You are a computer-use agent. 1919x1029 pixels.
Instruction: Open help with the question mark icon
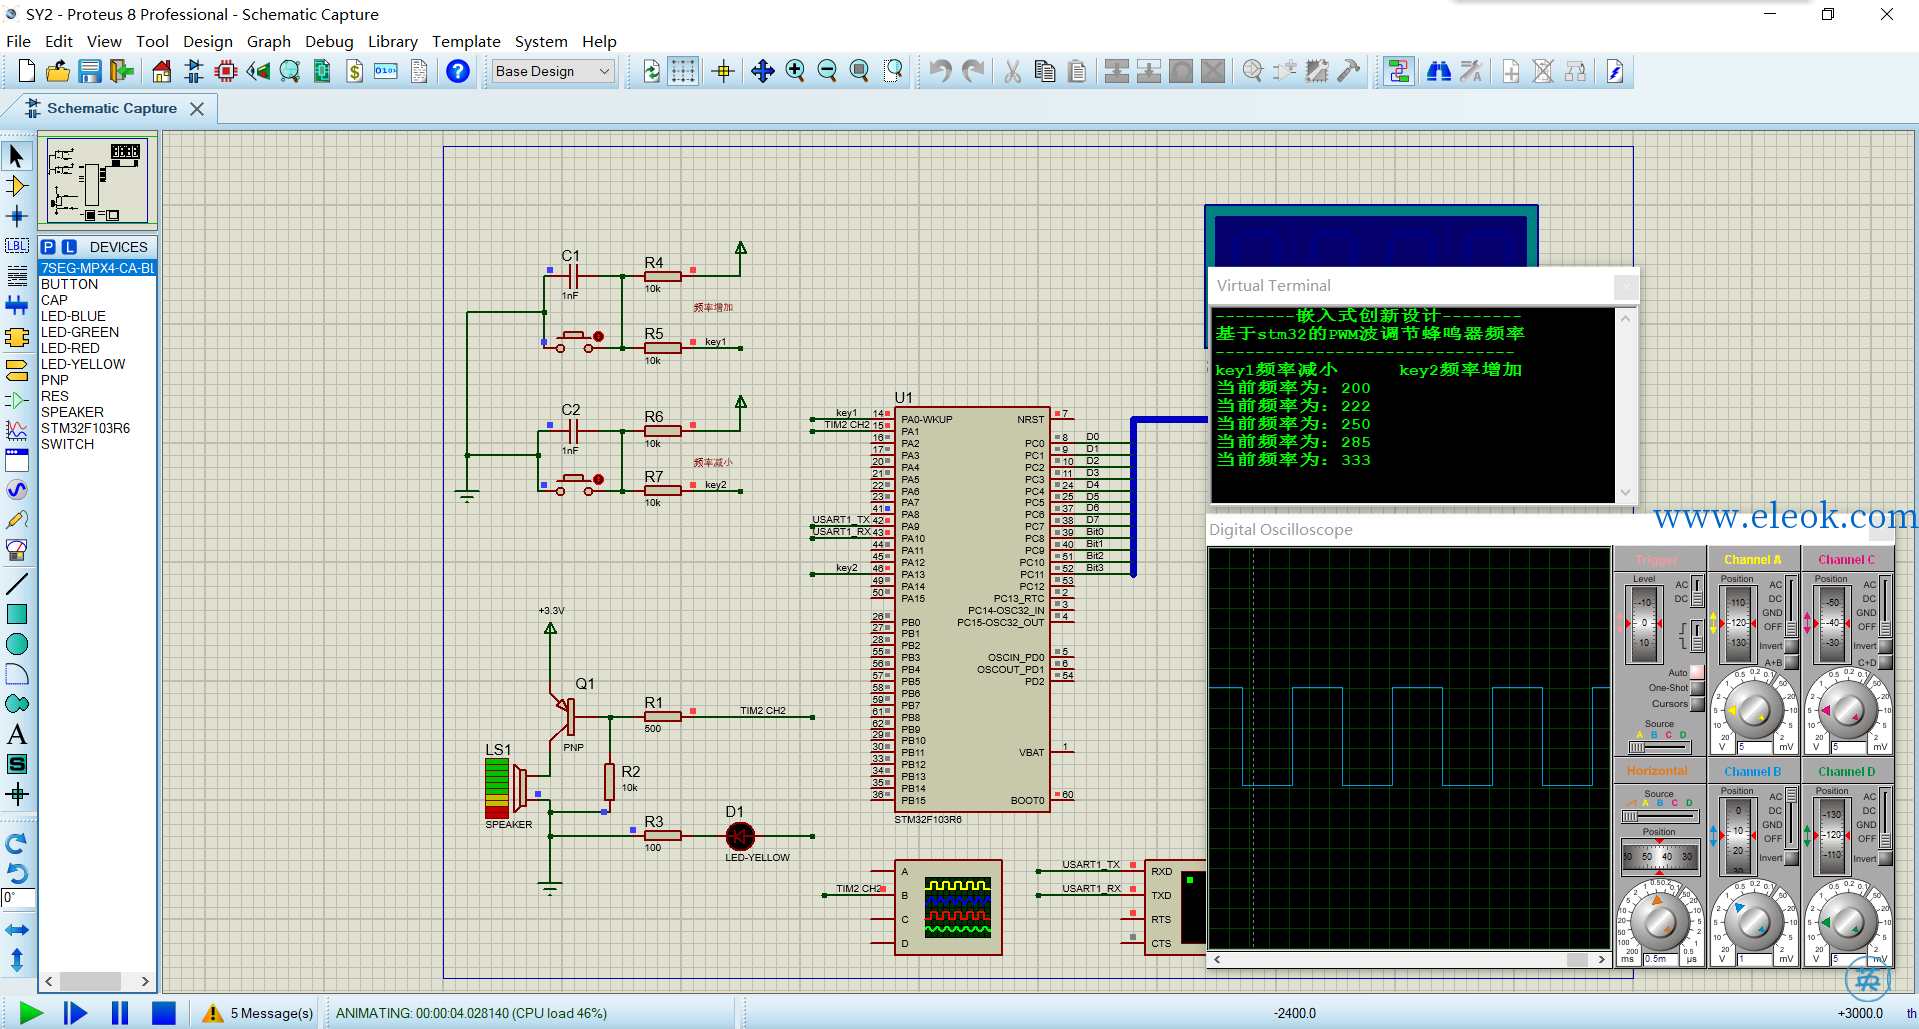[457, 71]
